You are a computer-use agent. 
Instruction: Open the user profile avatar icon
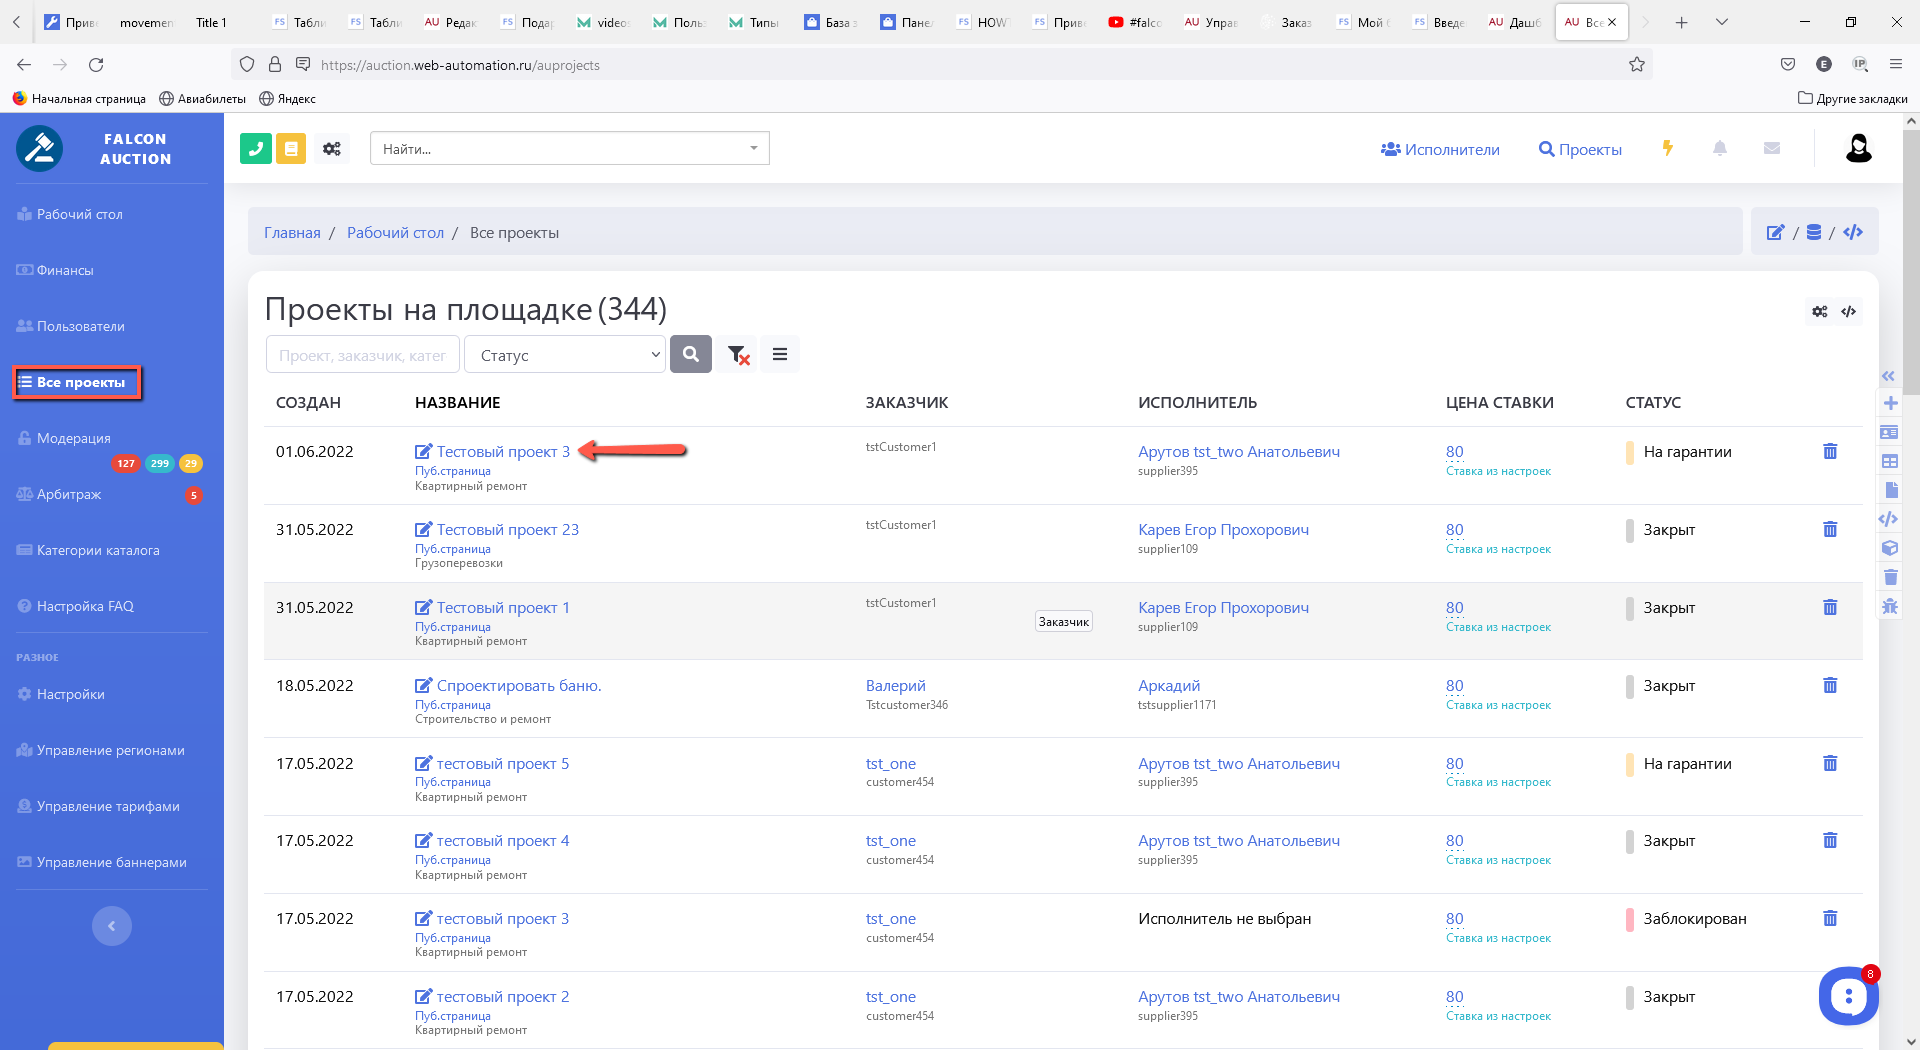coord(1858,148)
